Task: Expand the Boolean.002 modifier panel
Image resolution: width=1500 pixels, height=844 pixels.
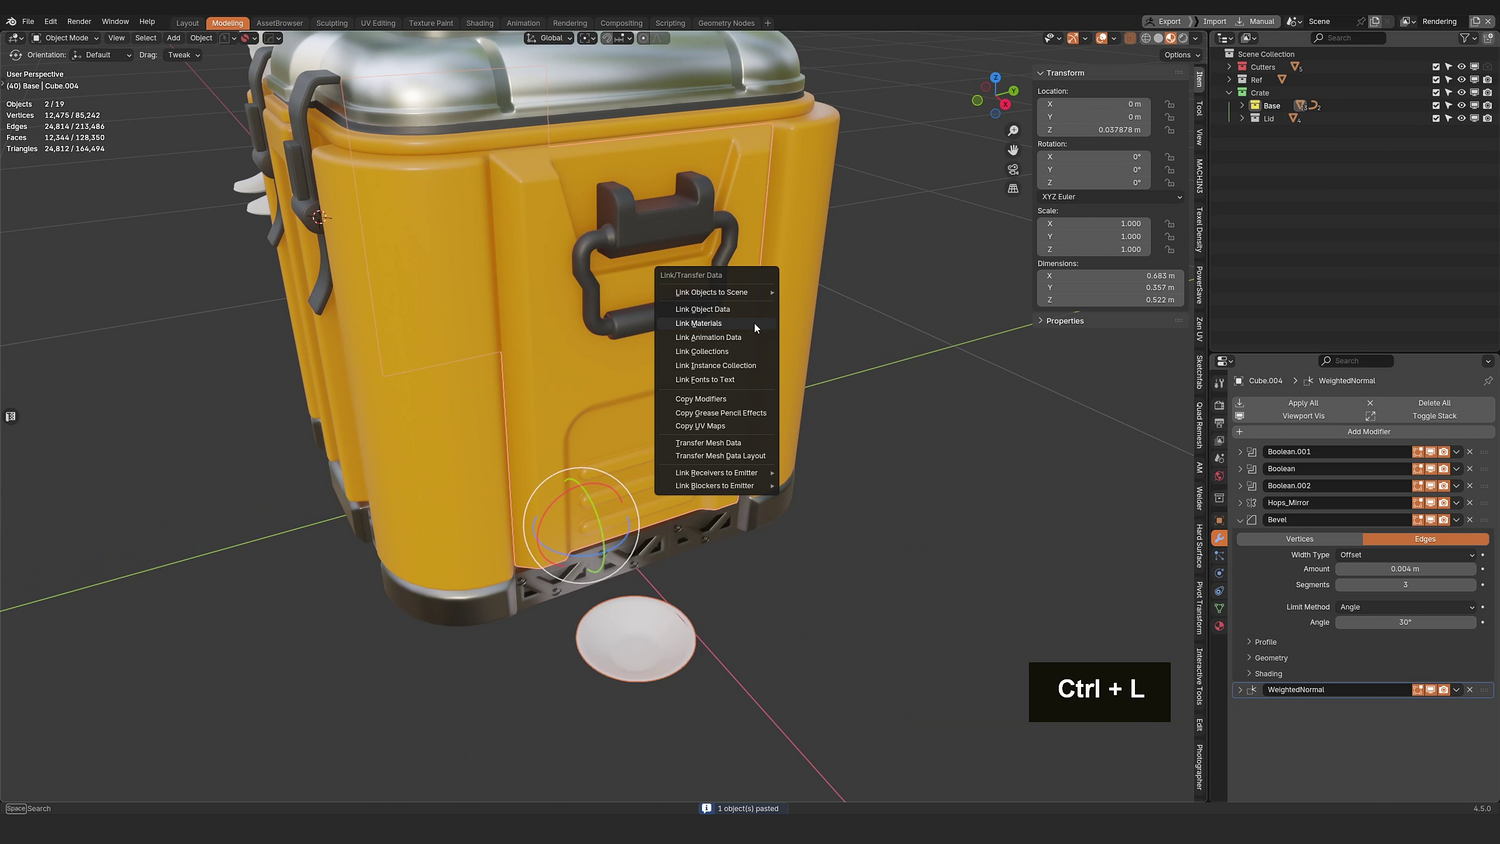Action: click(1241, 486)
